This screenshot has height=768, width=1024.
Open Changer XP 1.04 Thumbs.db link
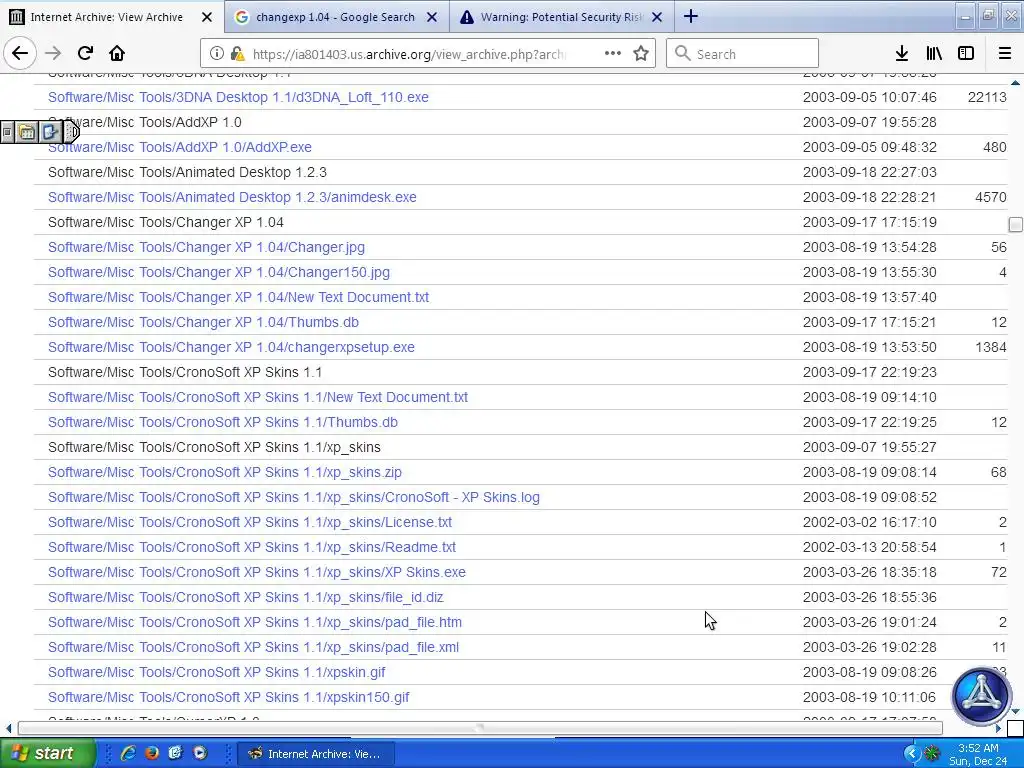tap(203, 322)
